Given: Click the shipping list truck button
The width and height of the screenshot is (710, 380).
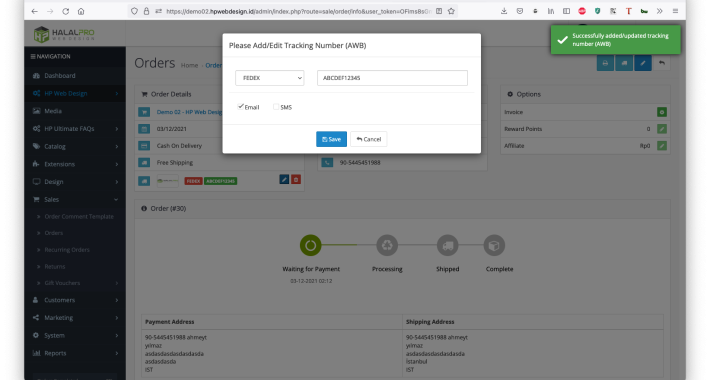Looking at the screenshot, I should pyautogui.click(x=624, y=63).
